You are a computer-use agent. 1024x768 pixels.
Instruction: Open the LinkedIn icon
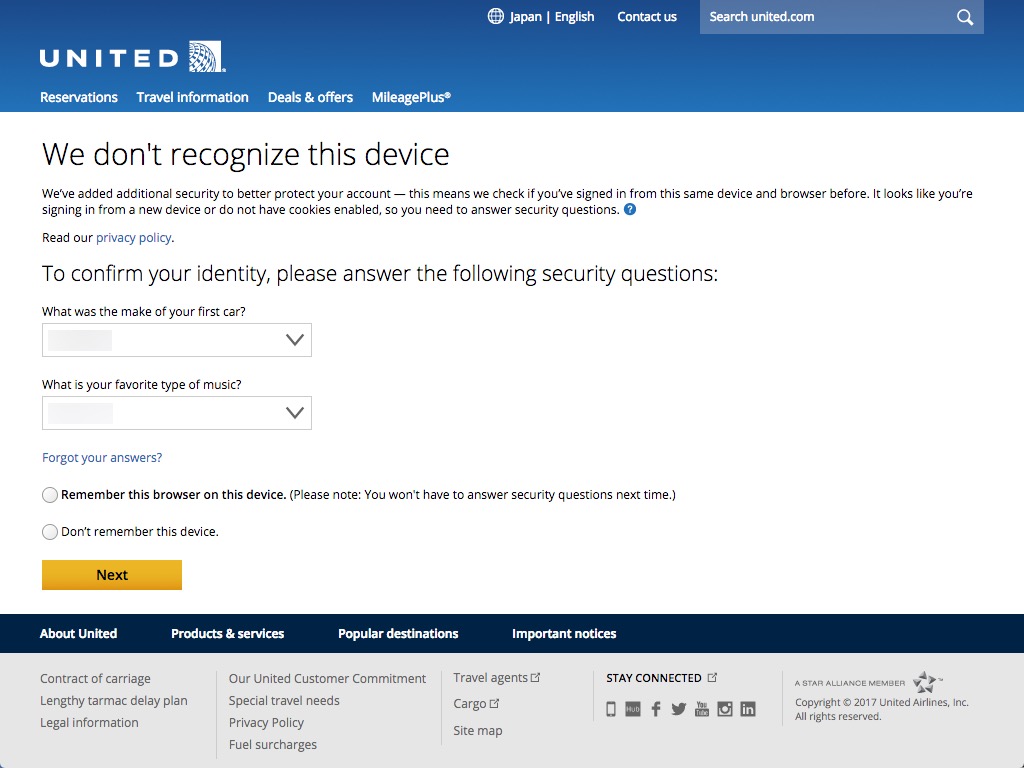coord(748,708)
